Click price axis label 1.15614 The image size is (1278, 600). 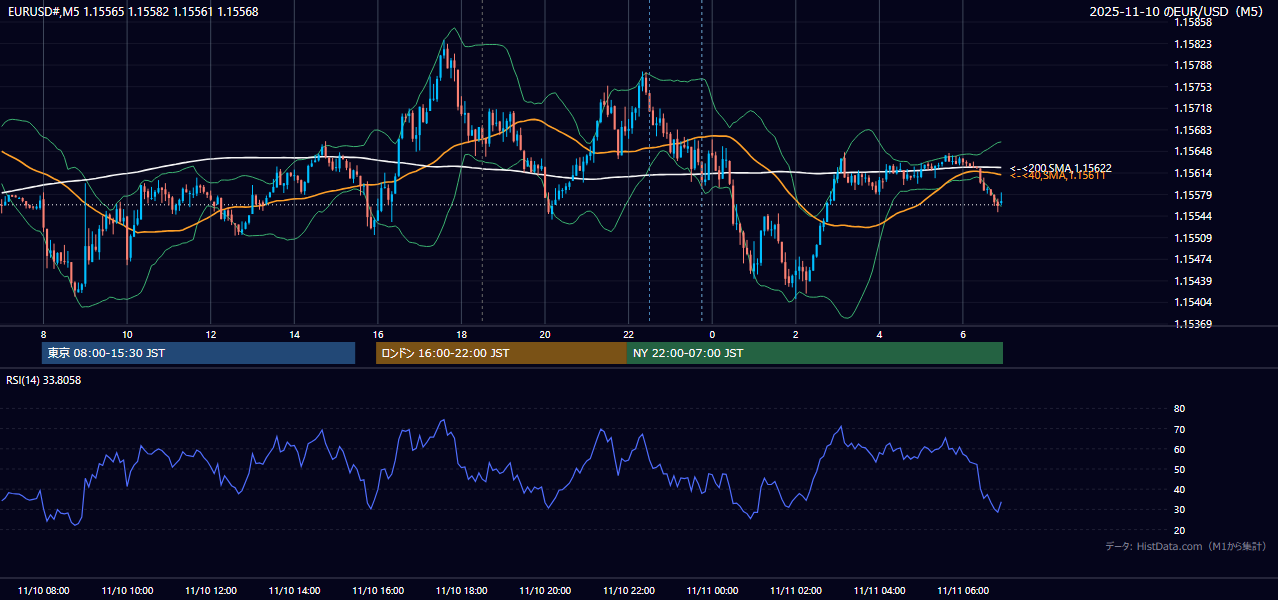coord(1194,173)
